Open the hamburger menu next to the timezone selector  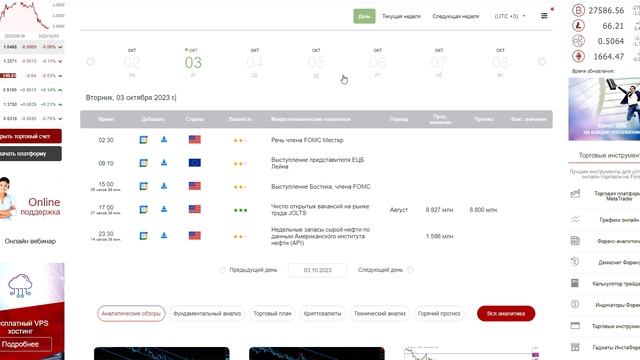(544, 16)
